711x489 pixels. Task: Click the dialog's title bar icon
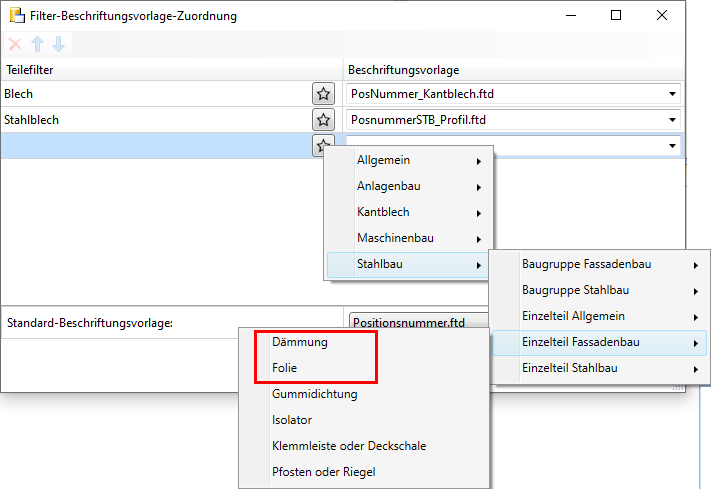point(18,15)
